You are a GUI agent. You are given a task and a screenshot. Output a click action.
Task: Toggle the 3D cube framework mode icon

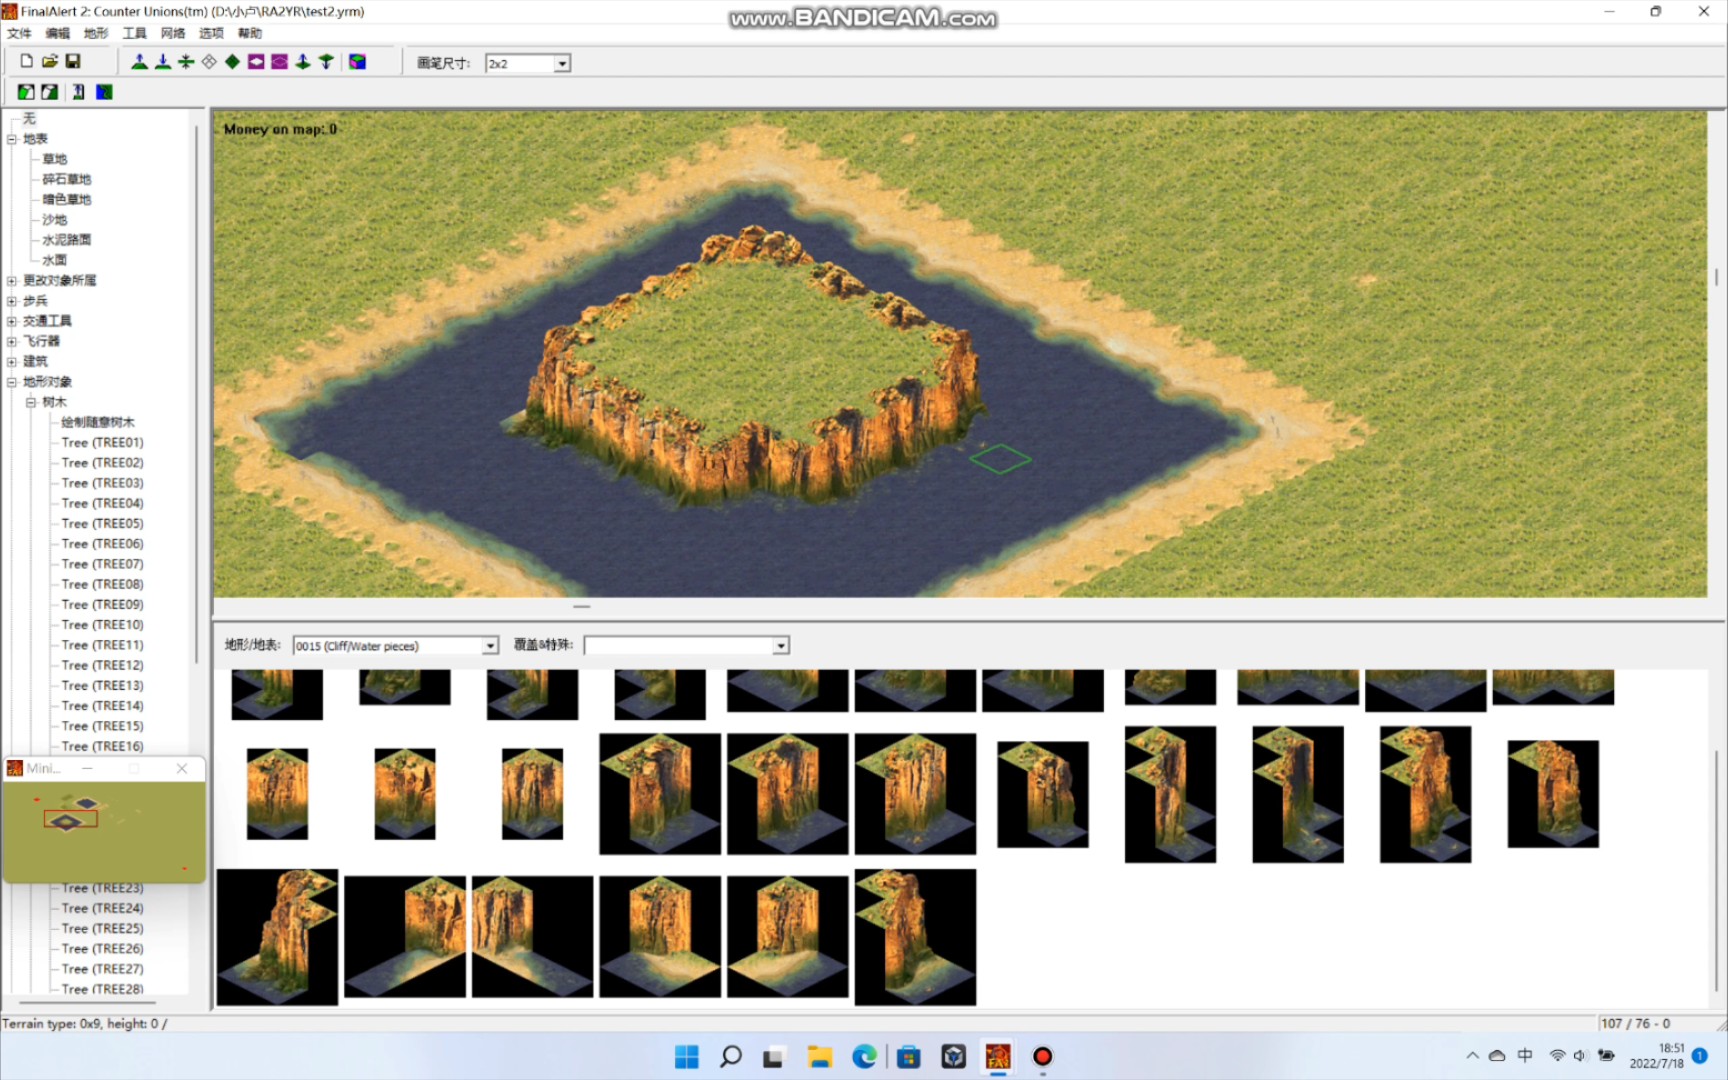click(x=357, y=62)
